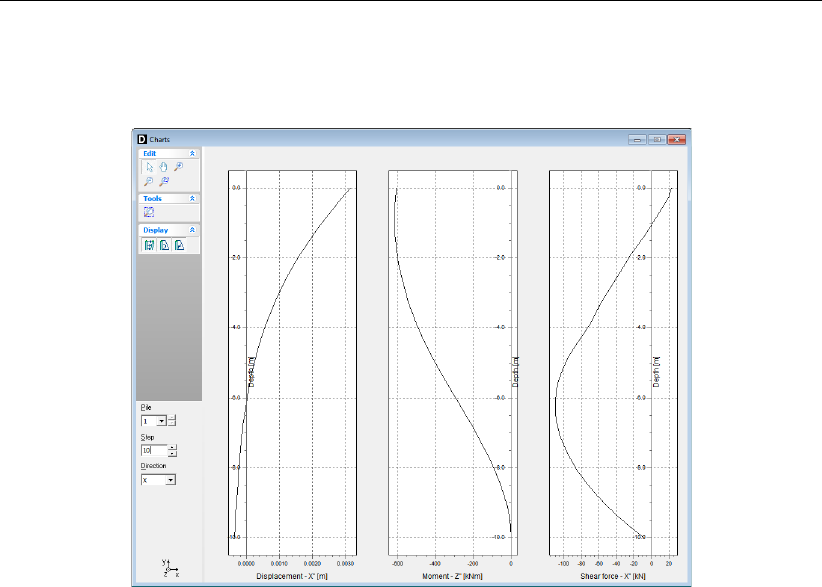The width and height of the screenshot is (822, 587).
Task: Click the D application icon in title bar
Action: 142,139
